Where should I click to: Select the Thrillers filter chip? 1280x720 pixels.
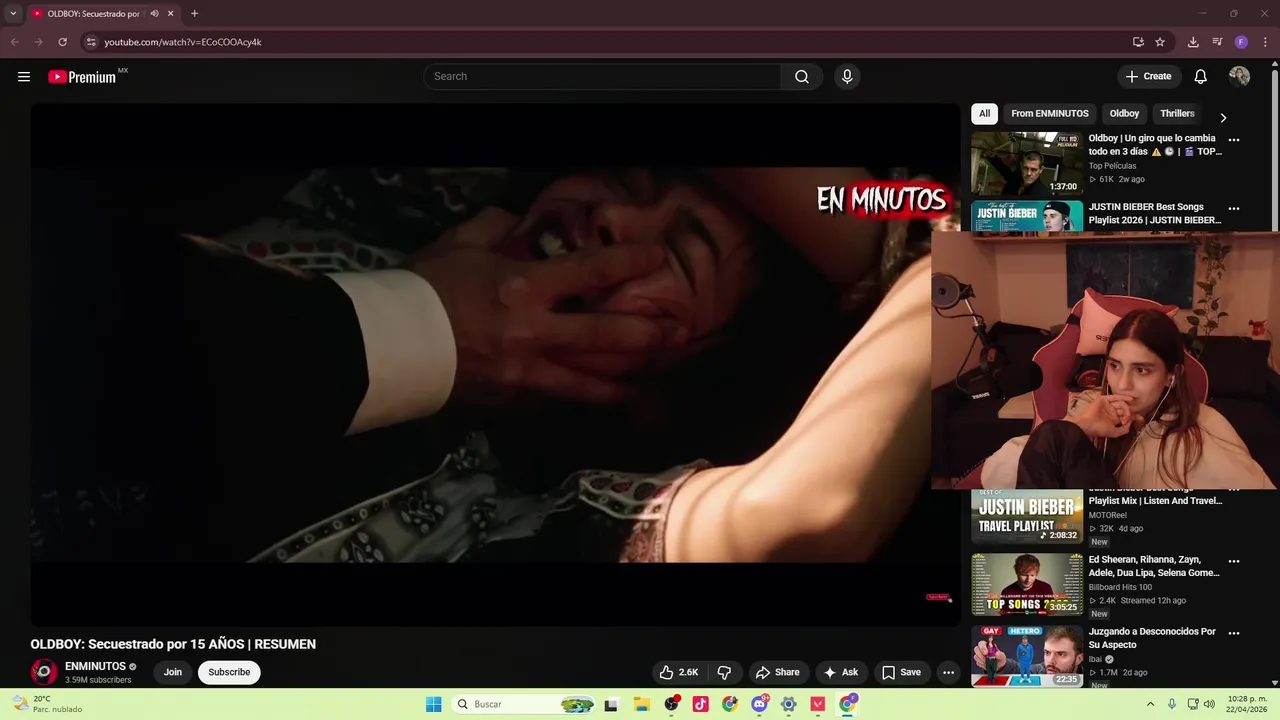coord(1177,114)
